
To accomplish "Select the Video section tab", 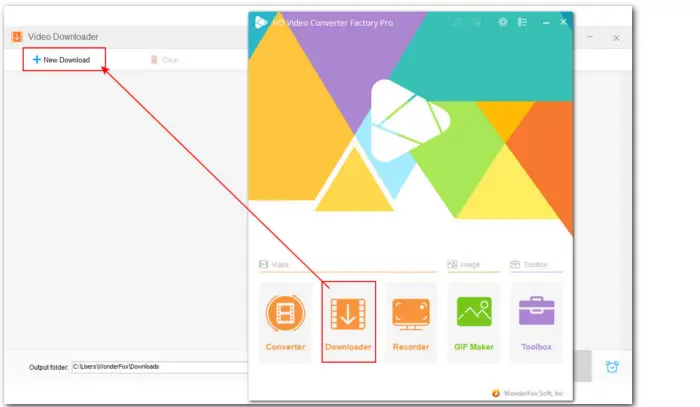I will pos(274,264).
